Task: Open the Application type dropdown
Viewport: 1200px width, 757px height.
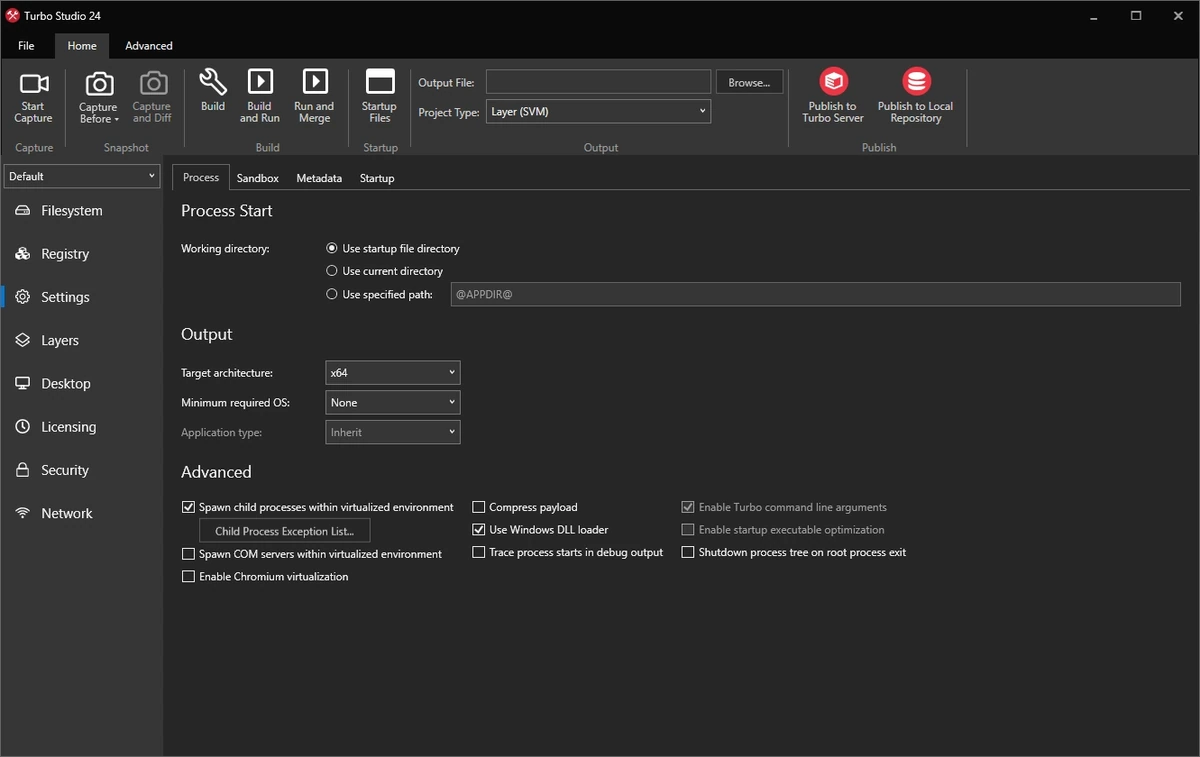Action: (x=393, y=432)
